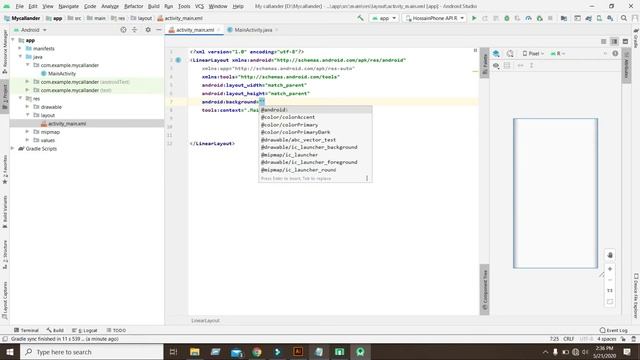The image size is (640, 360).
Task: Click the 1:1 zoom preview button
Action: [x=610, y=291]
